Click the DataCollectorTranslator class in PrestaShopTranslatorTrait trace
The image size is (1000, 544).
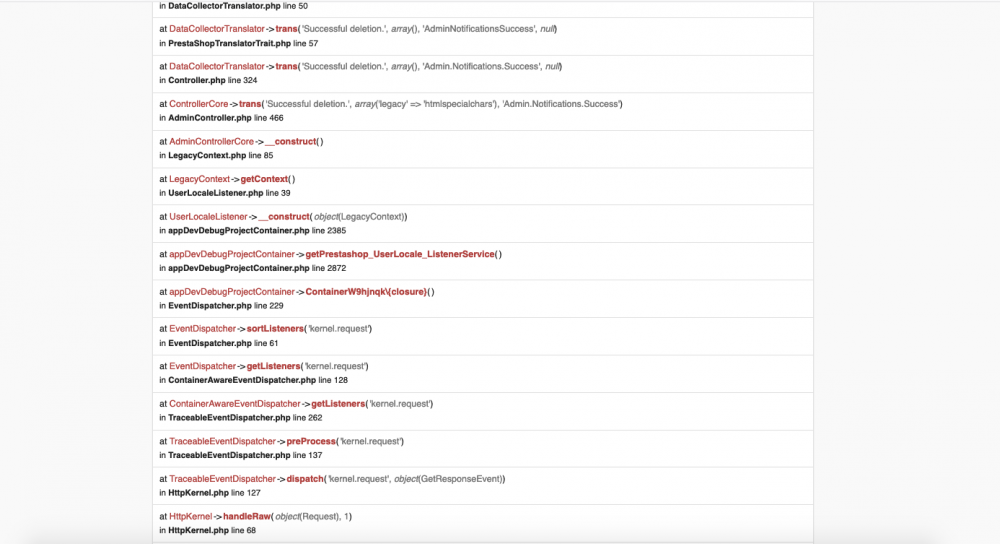click(216, 29)
